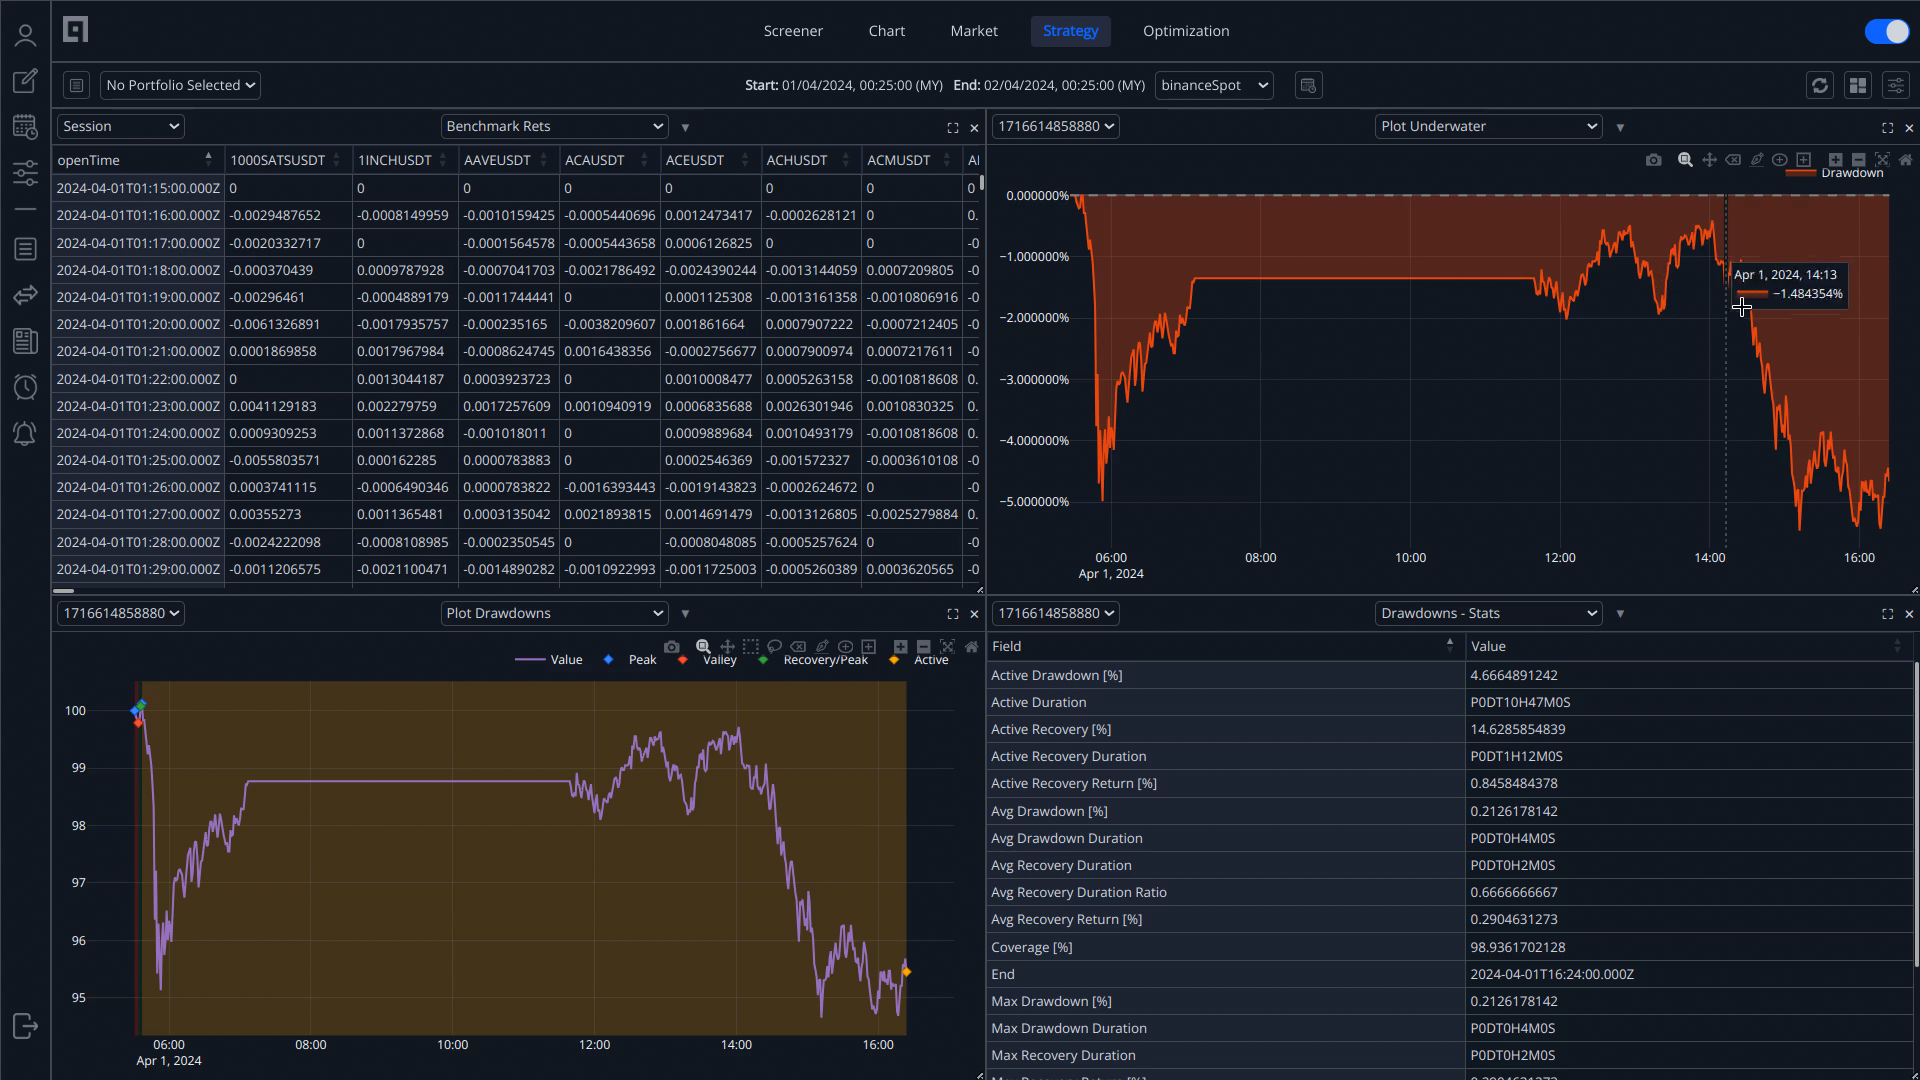This screenshot has width=1920, height=1080.
Task: Click logout icon at sidebar bottom
Action: [x=25, y=1026]
